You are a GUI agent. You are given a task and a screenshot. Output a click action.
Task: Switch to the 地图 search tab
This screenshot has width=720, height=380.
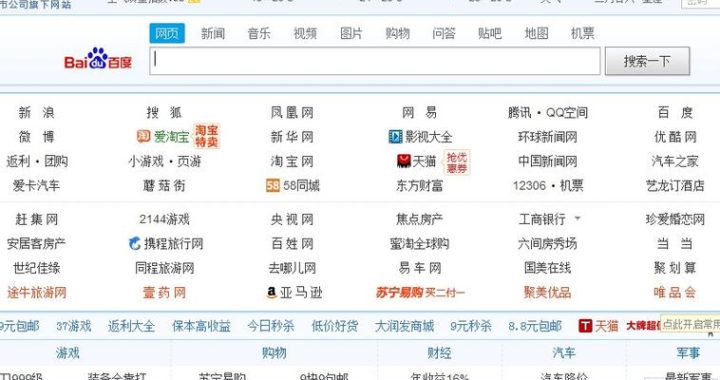click(536, 34)
